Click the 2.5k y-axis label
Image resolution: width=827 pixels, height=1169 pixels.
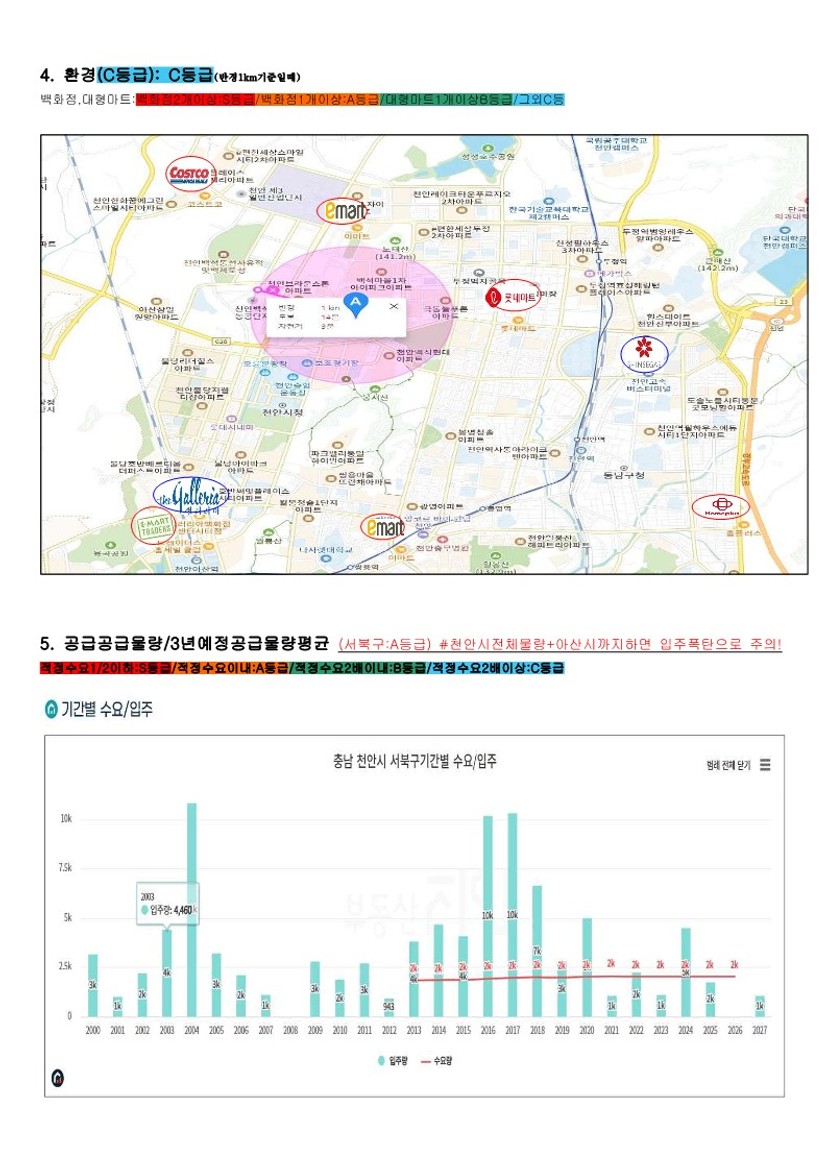point(65,966)
